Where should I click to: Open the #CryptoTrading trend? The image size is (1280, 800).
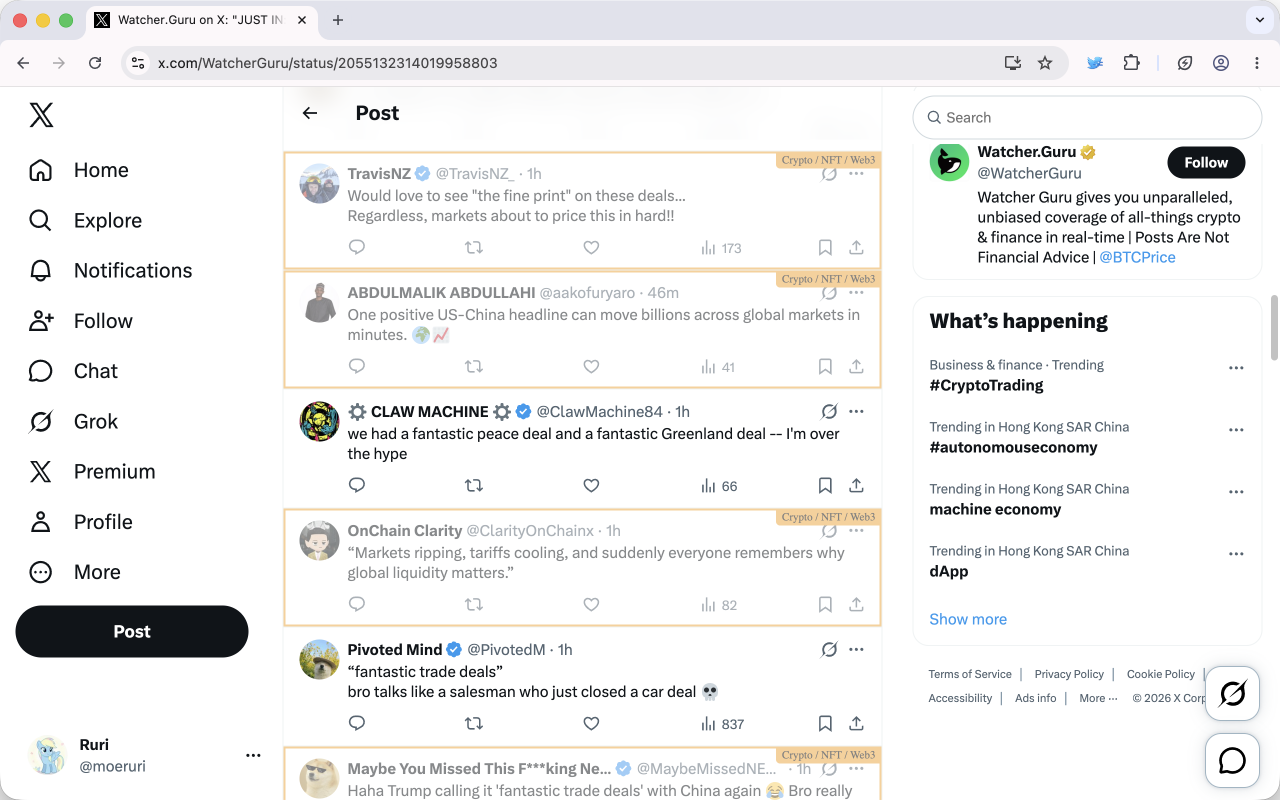[x=986, y=385]
